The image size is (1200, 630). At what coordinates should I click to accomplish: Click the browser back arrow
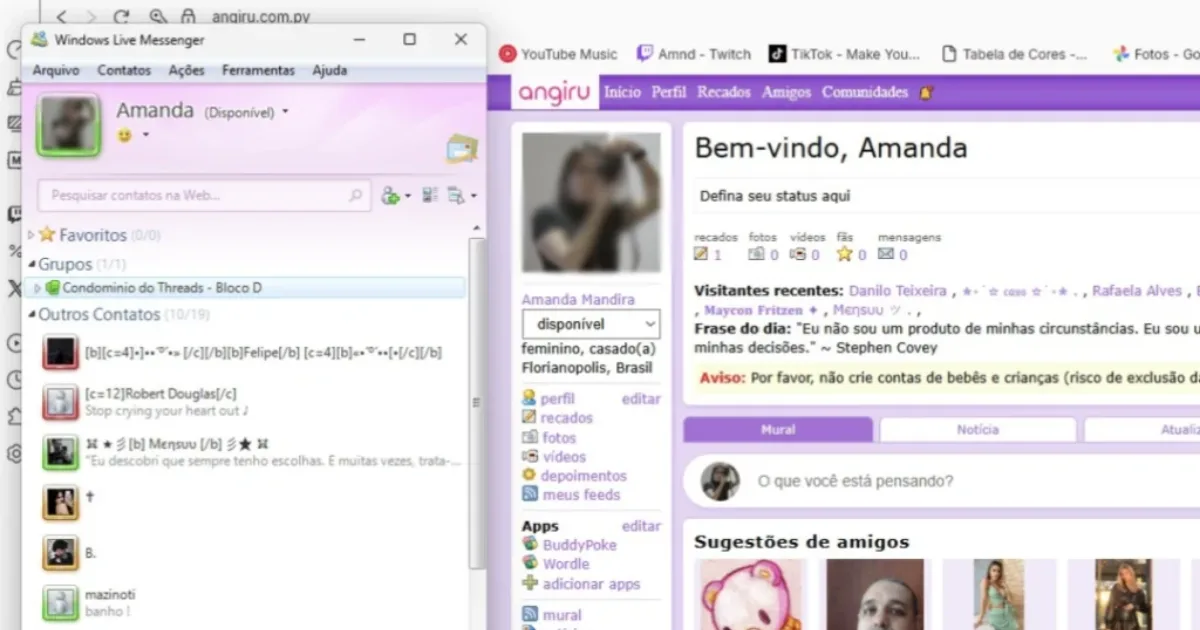[x=61, y=16]
